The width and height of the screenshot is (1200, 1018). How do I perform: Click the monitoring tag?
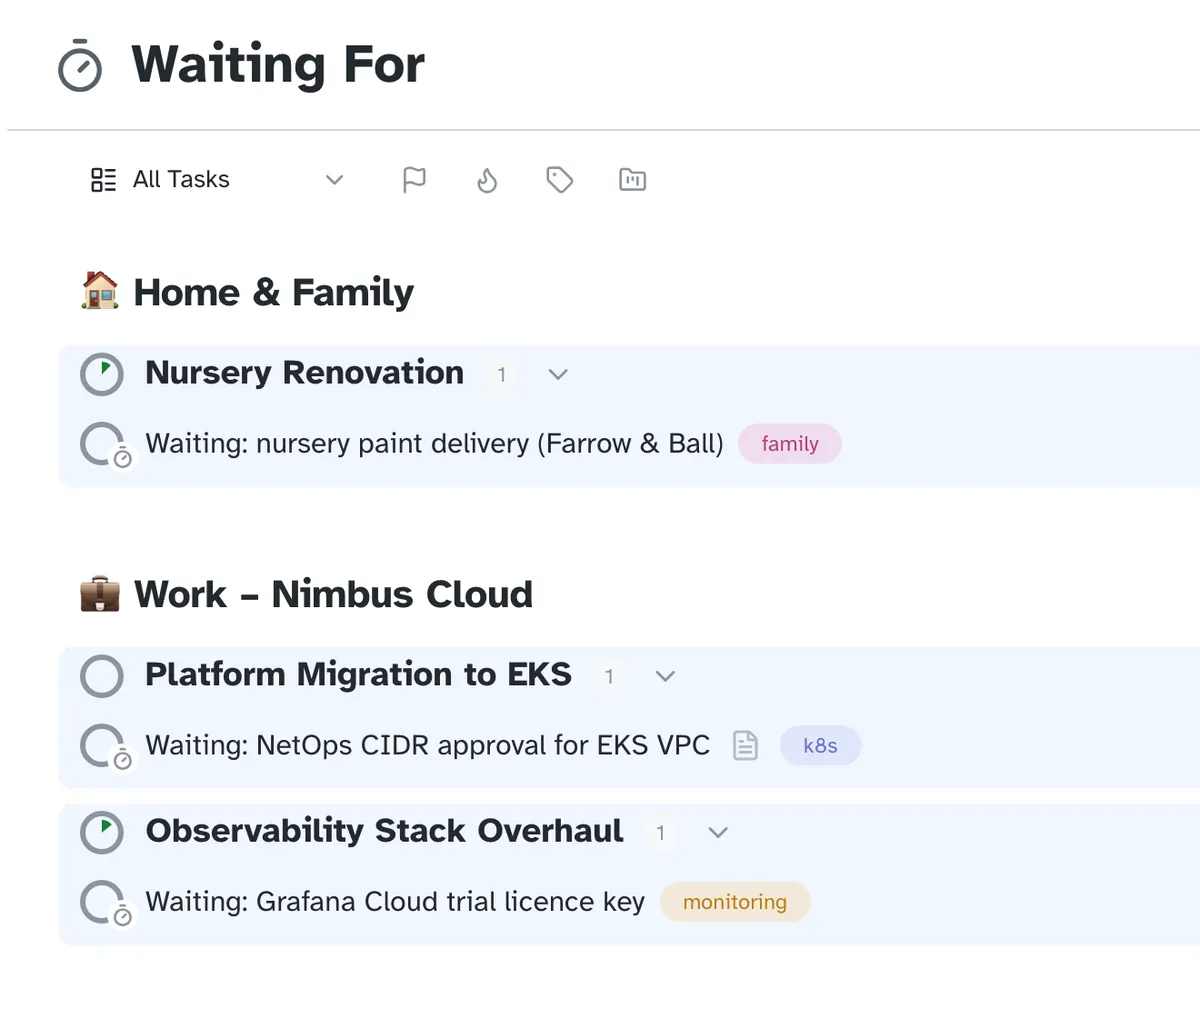pyautogui.click(x=735, y=902)
